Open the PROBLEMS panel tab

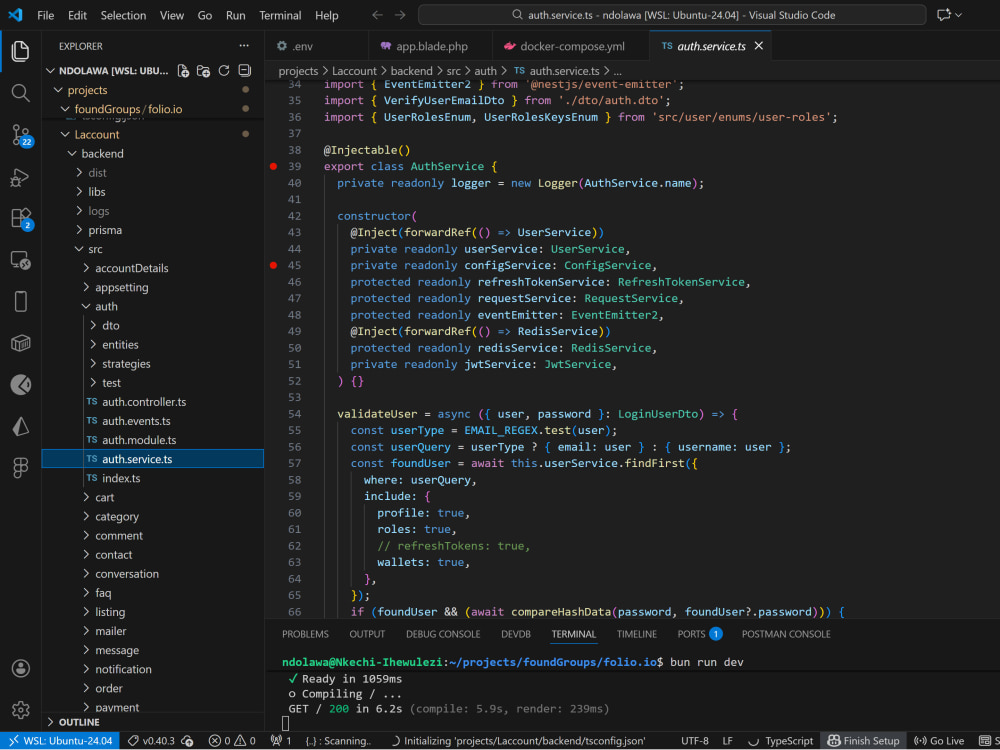point(305,634)
